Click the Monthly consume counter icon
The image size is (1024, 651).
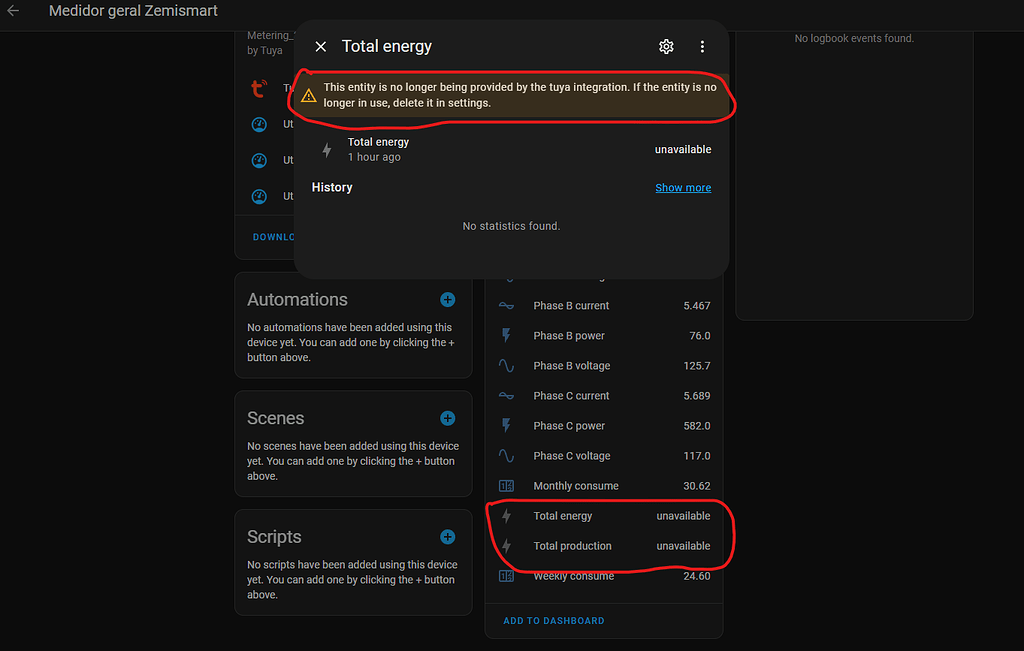[507, 485]
